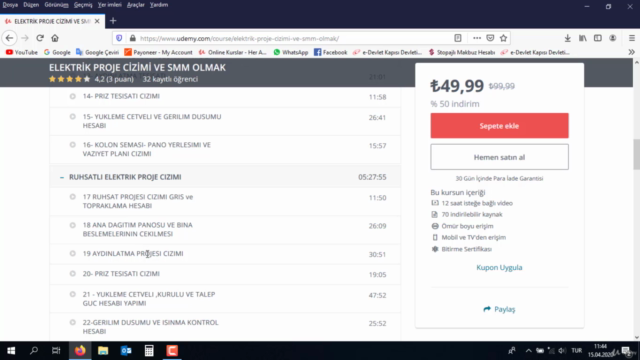
Task: Click lesson duration 47:52
Action: pyautogui.click(x=377, y=295)
